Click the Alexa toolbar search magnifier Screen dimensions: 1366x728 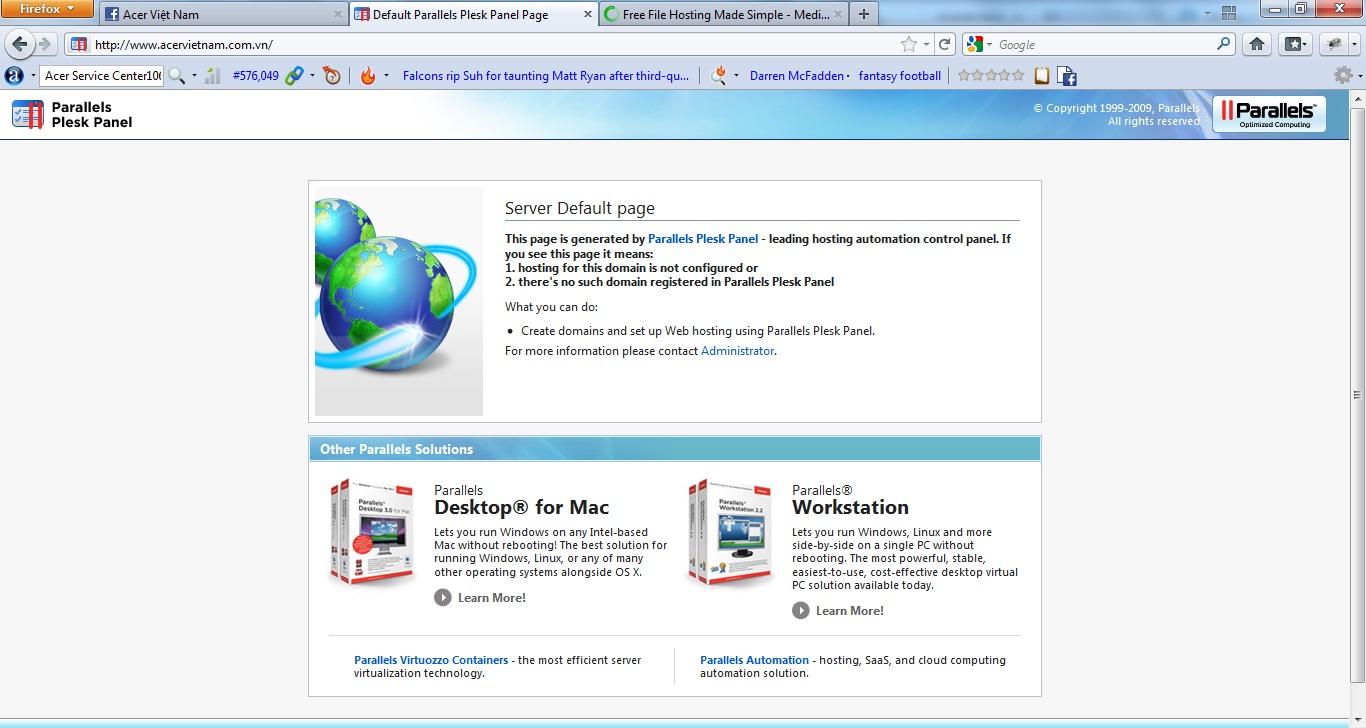click(176, 76)
